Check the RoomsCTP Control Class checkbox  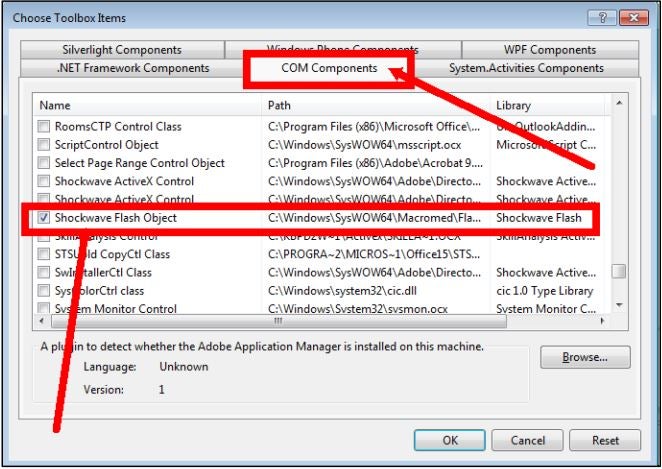[43, 126]
